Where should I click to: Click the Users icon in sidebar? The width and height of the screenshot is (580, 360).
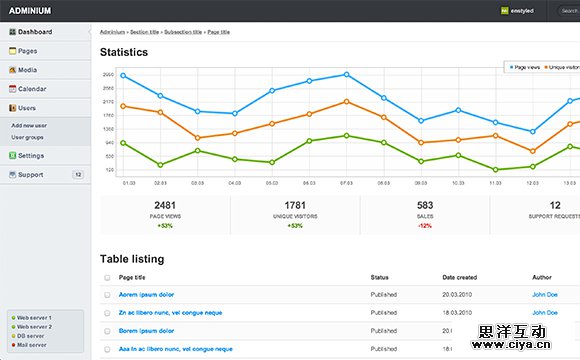13,108
